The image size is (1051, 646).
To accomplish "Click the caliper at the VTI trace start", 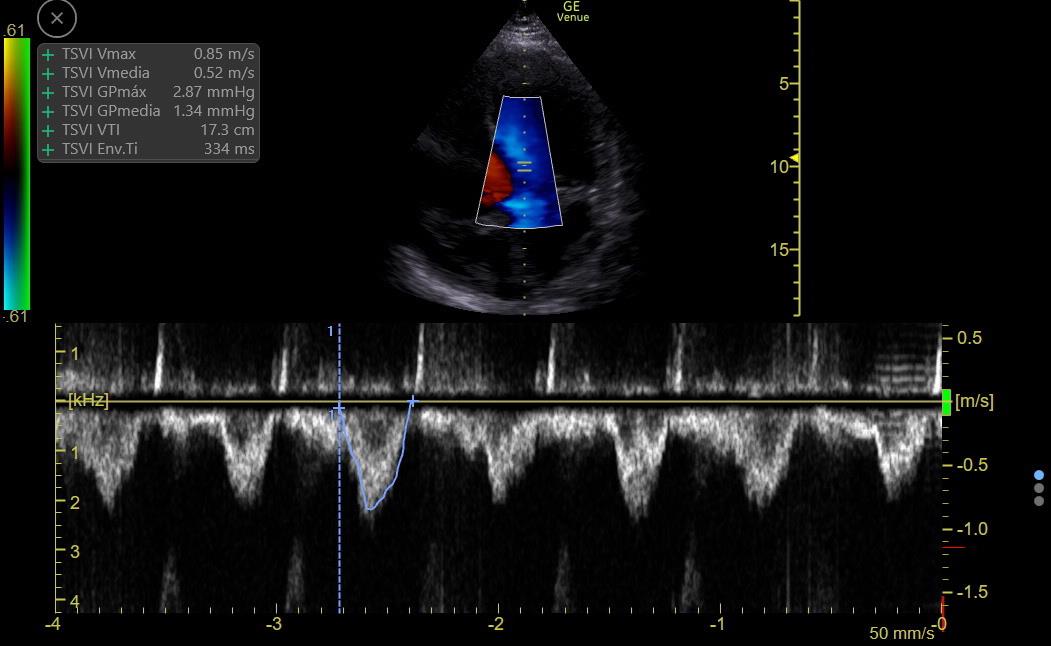I will pyautogui.click(x=337, y=408).
